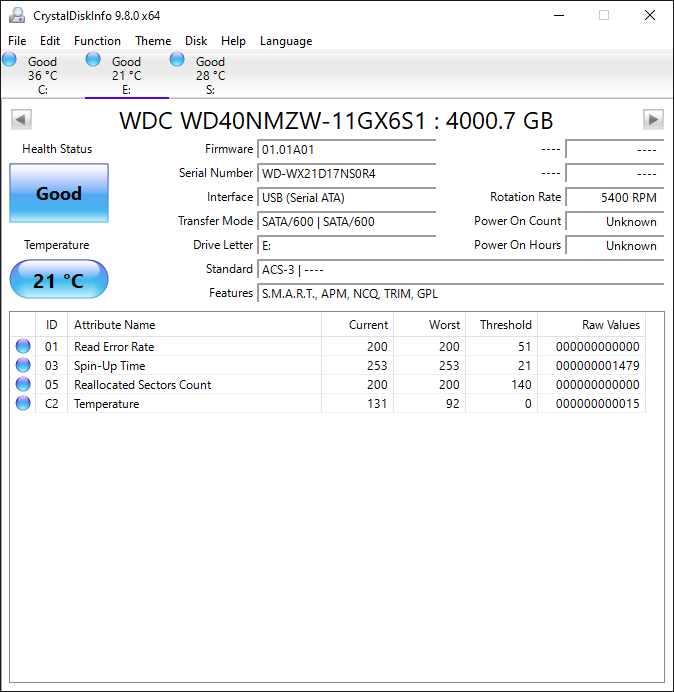Select the E: drive status orb
674x692 pixels.
(93, 59)
